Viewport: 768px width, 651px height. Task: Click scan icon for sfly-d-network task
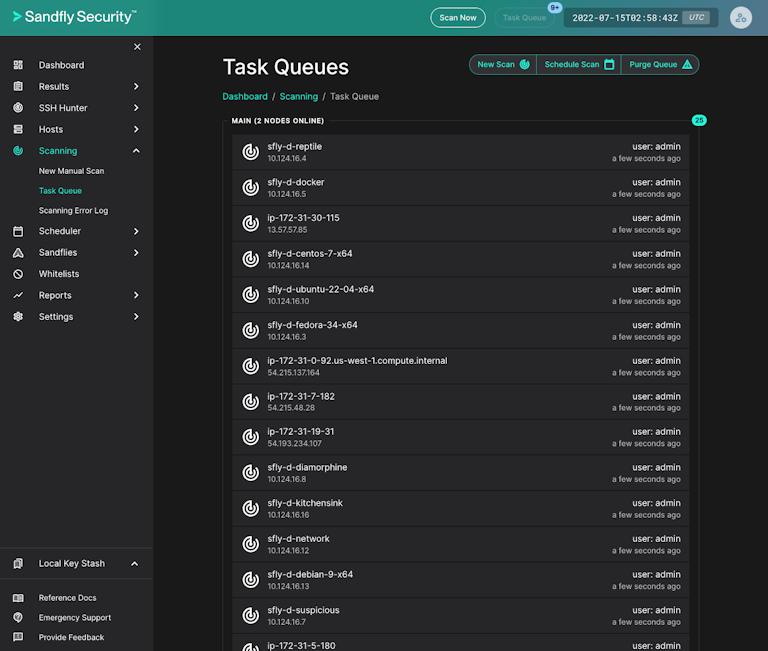(251, 544)
